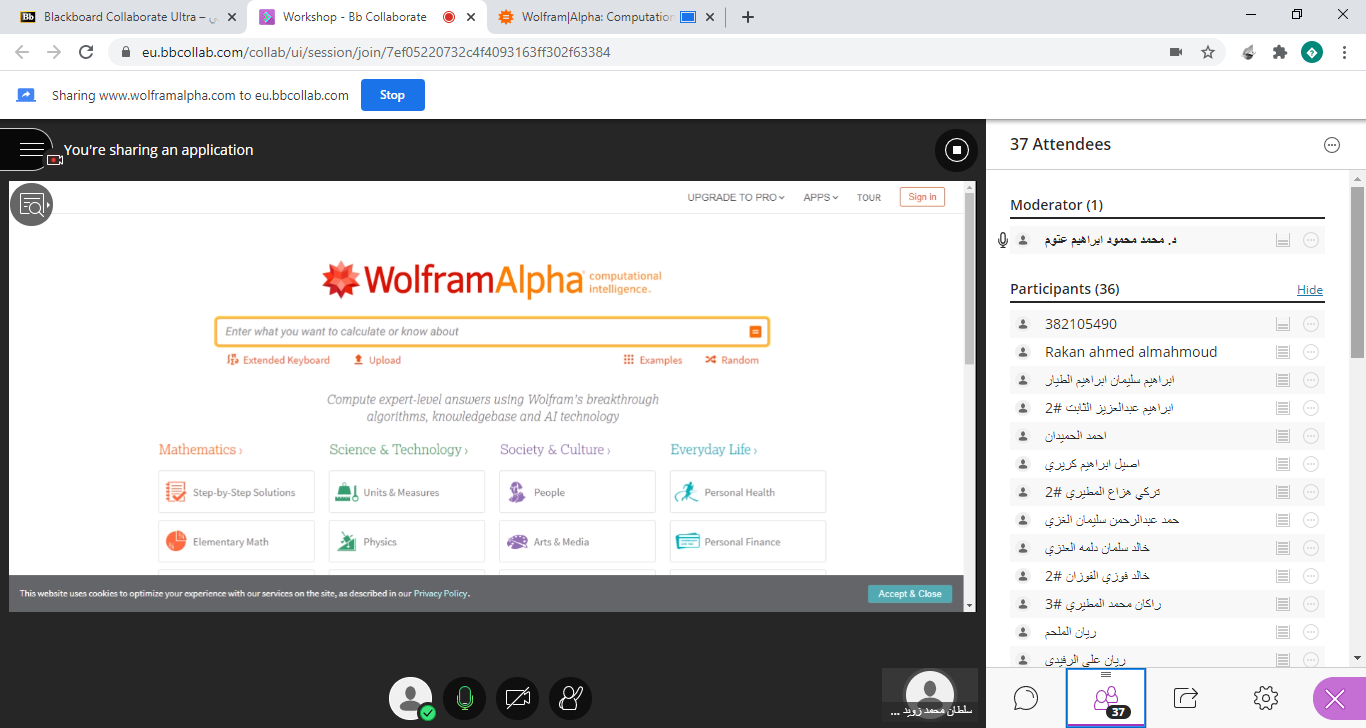Open attendee controls for Rakan ahmed almahmoud
This screenshot has height=728, width=1366.
(x=1311, y=352)
